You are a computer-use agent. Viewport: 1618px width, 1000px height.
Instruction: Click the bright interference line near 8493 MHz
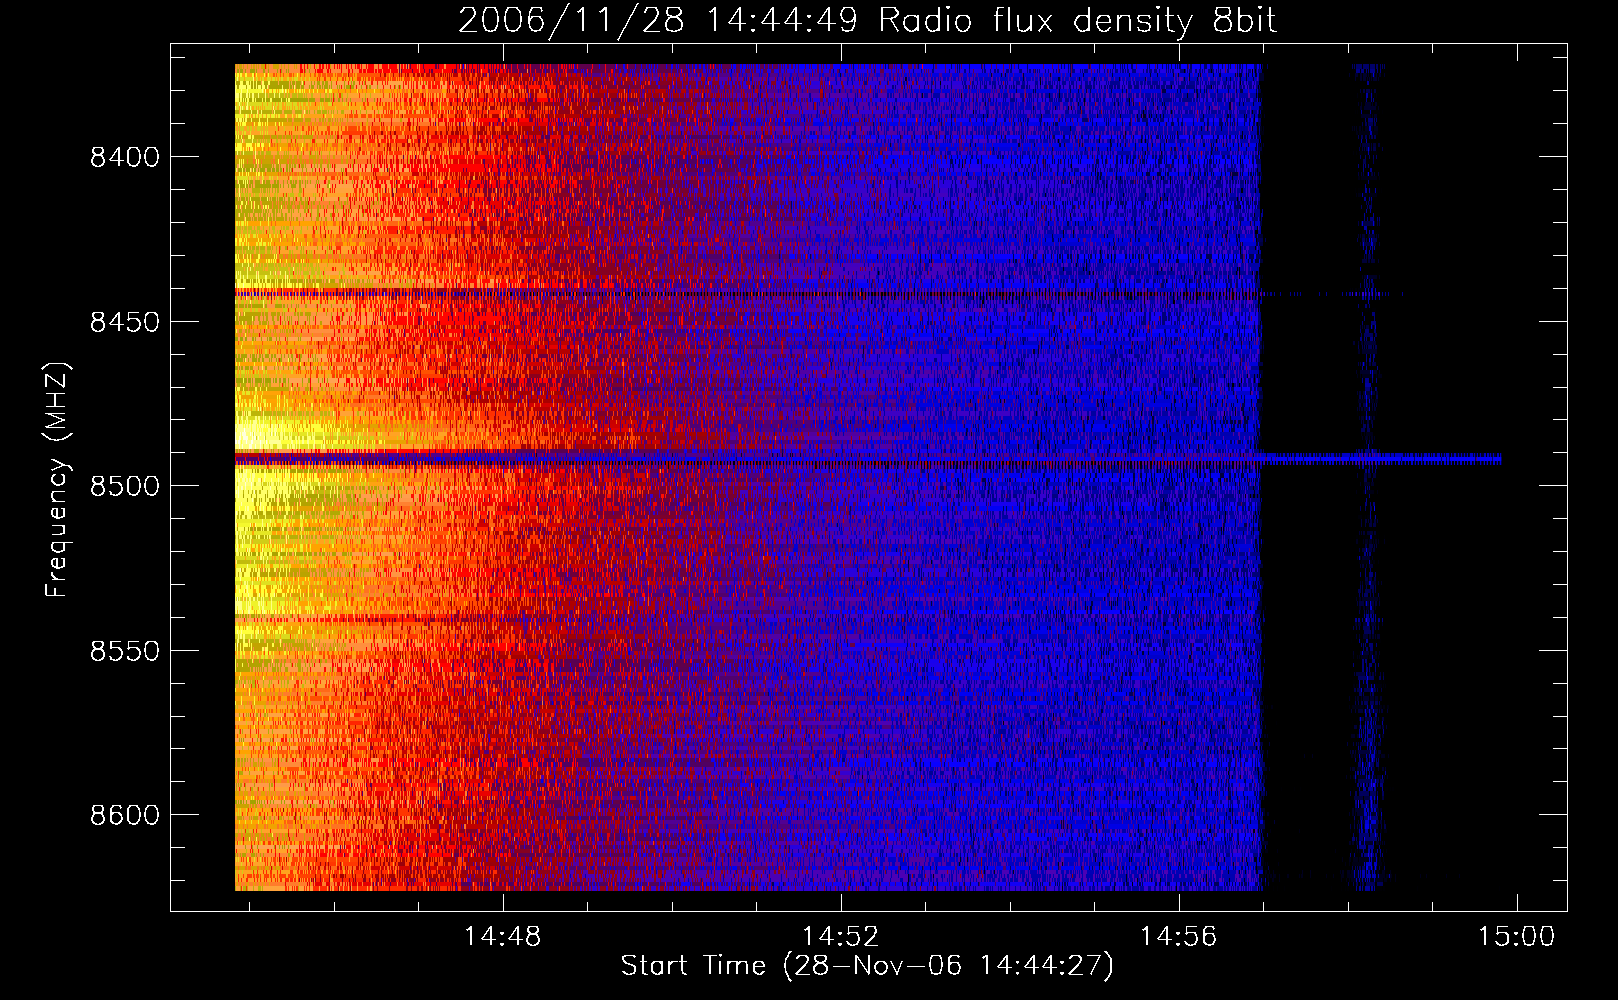tap(868, 460)
